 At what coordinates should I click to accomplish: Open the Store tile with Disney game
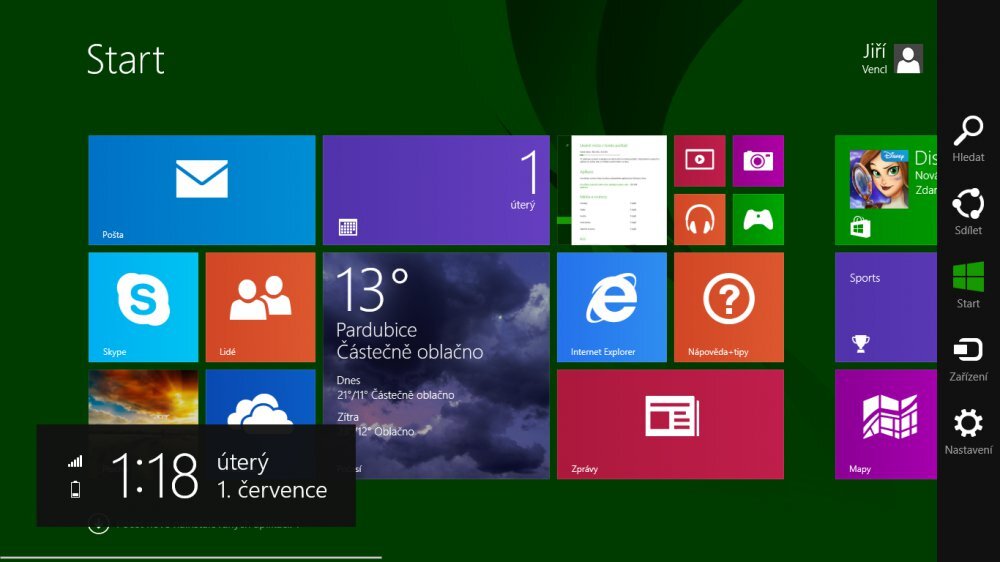[886, 189]
